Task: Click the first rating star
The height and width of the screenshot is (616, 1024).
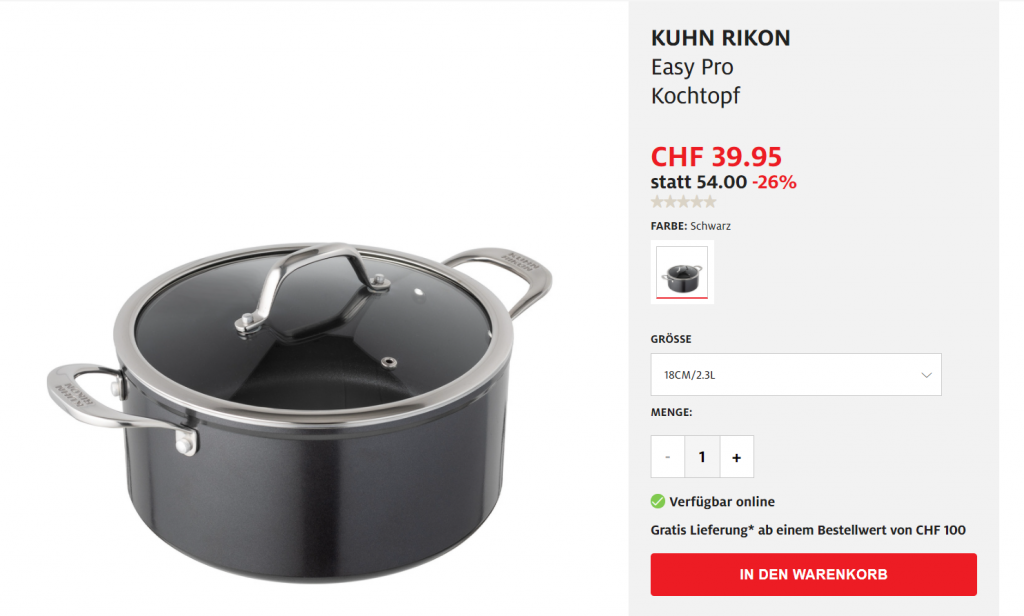Action: point(658,202)
